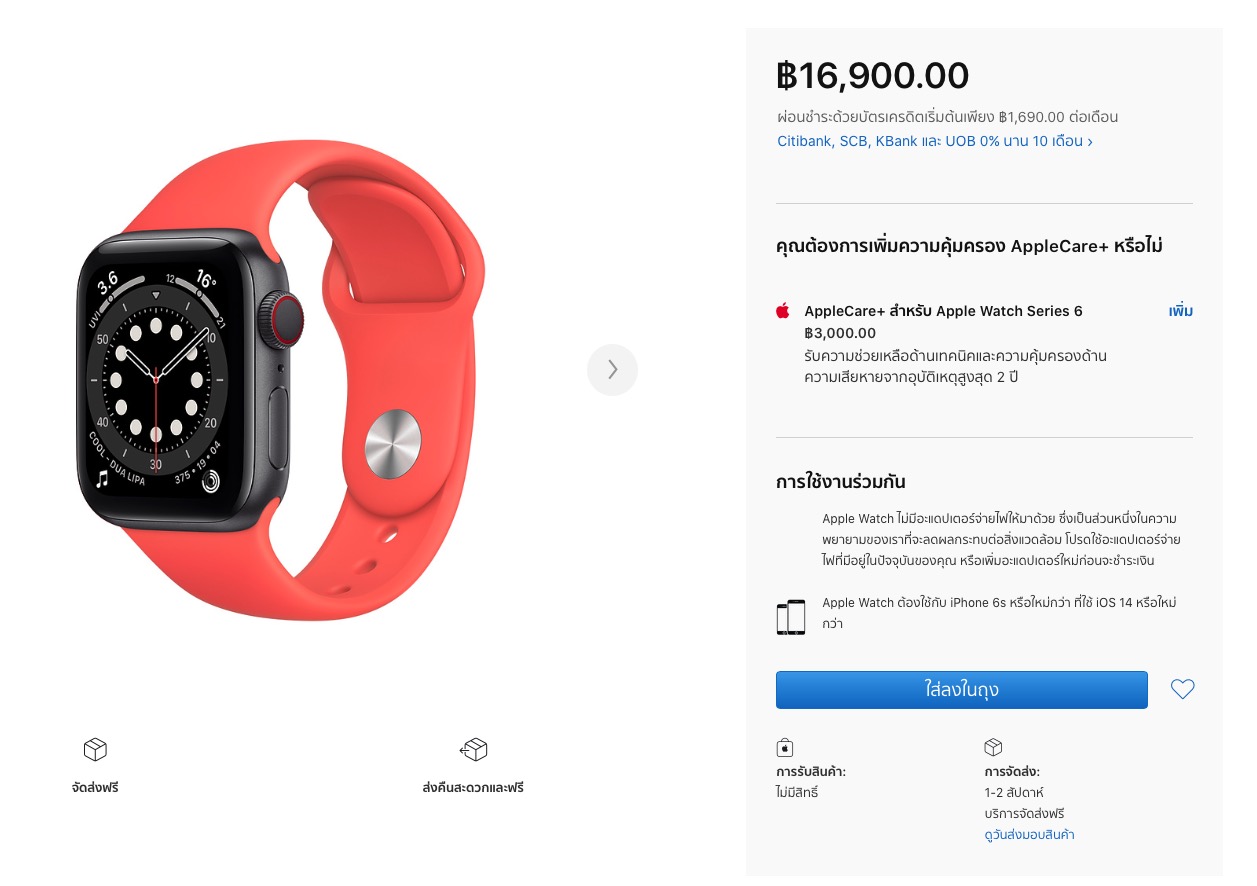Click the red Apple logo AppleCare icon

coord(783,310)
